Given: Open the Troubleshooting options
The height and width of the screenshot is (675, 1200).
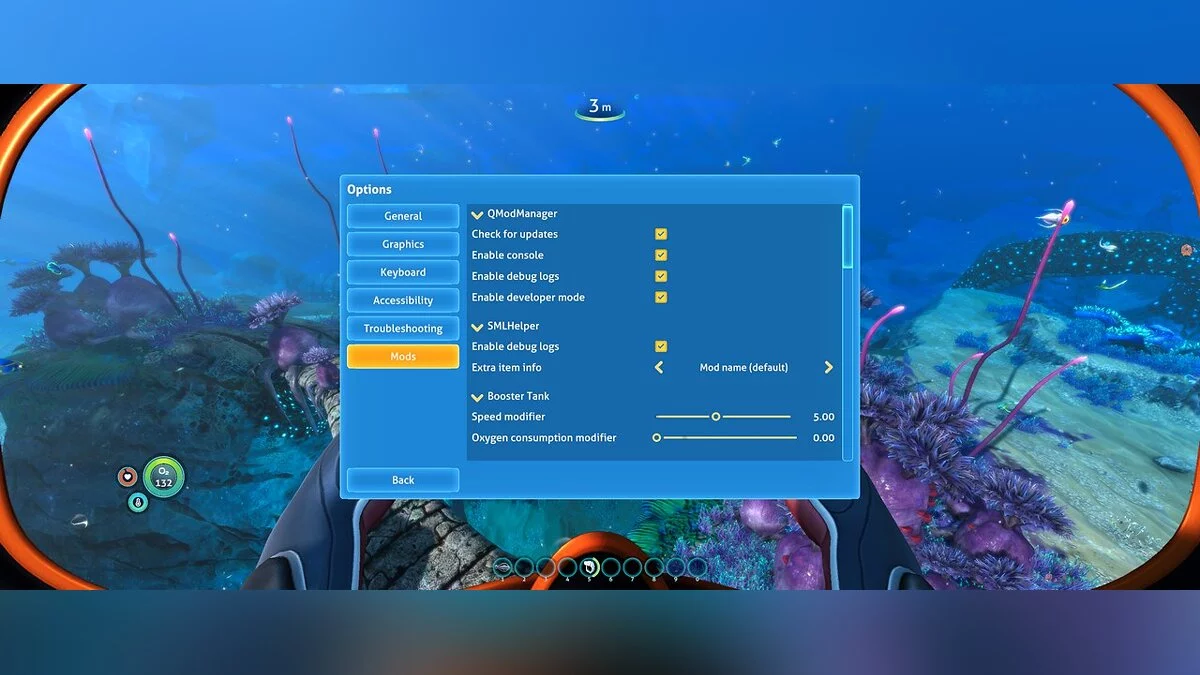Looking at the screenshot, I should [x=402, y=327].
